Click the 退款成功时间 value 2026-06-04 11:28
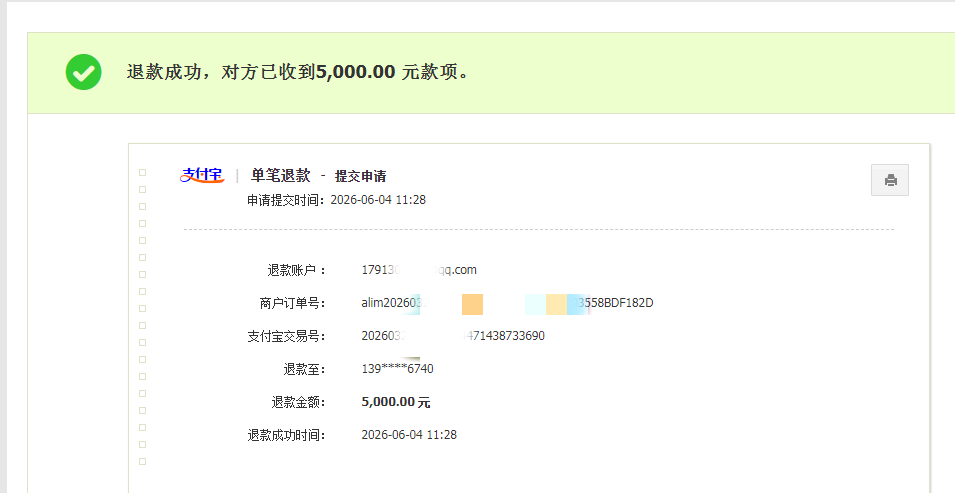This screenshot has height=493, width=955. [x=409, y=434]
